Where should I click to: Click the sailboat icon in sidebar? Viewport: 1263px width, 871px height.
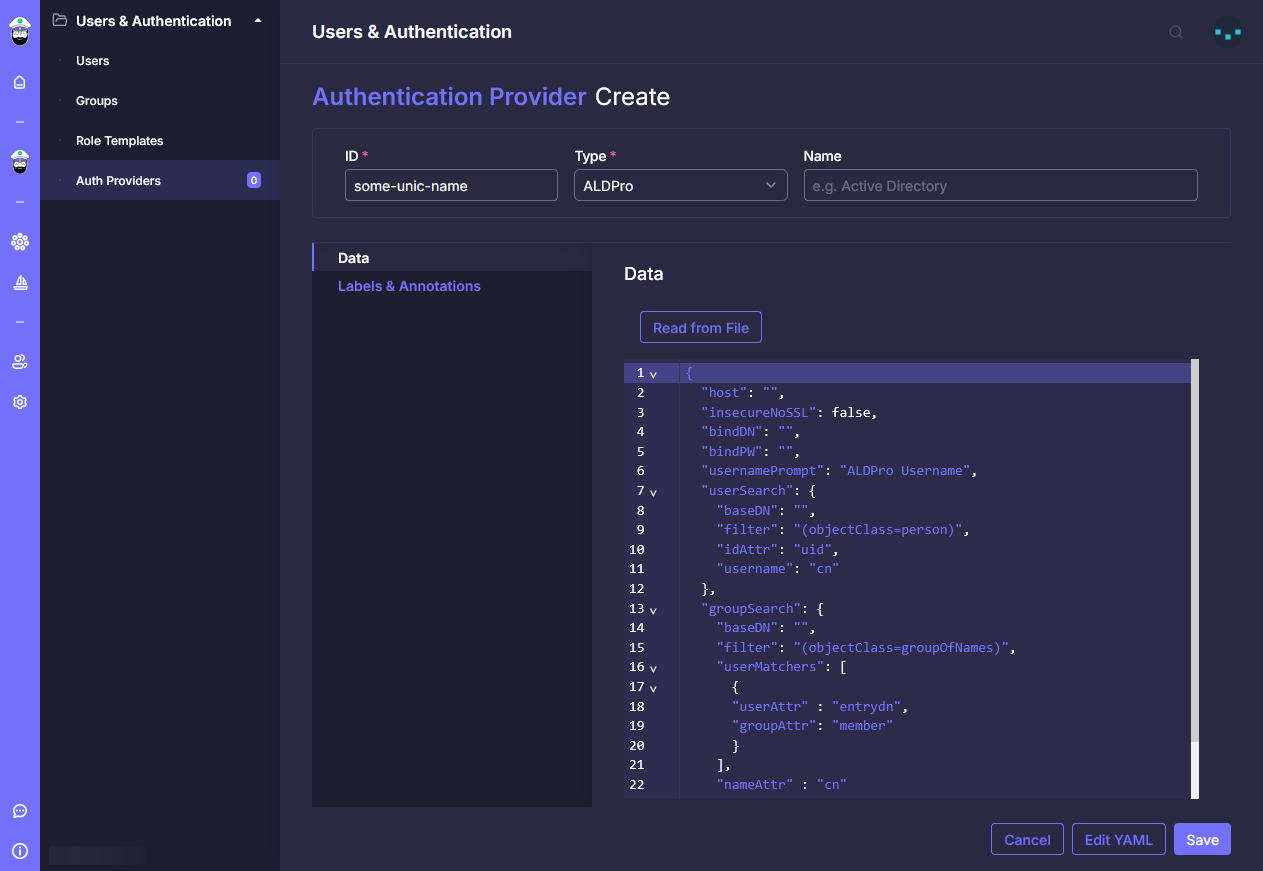[20, 283]
